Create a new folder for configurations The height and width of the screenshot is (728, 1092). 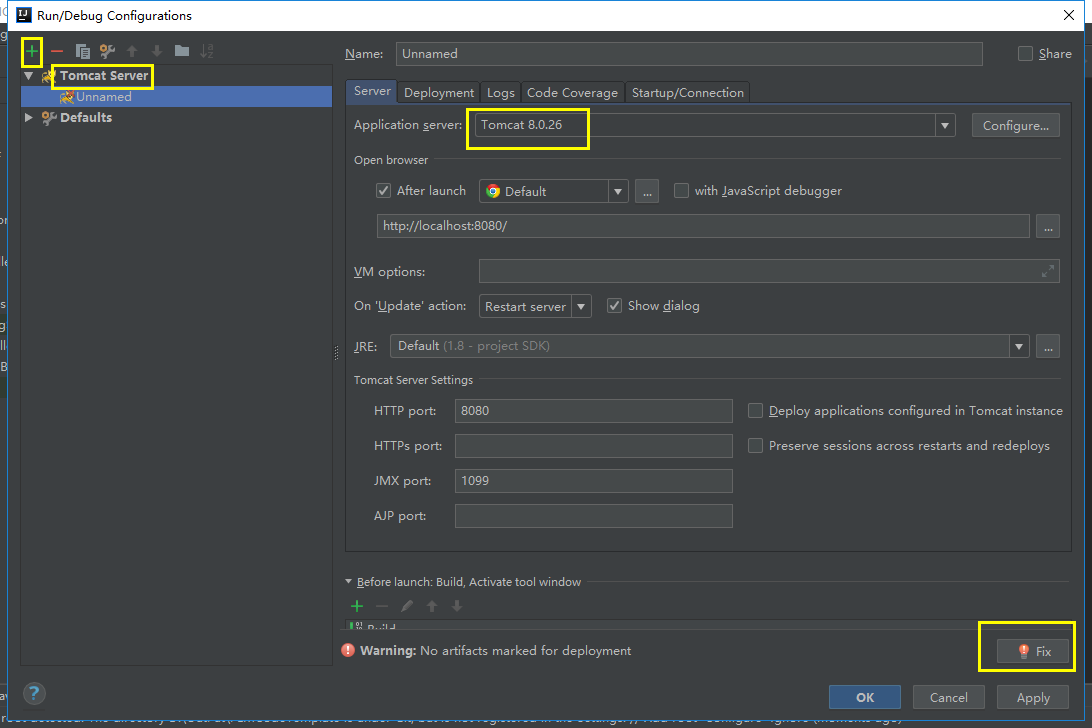(182, 51)
